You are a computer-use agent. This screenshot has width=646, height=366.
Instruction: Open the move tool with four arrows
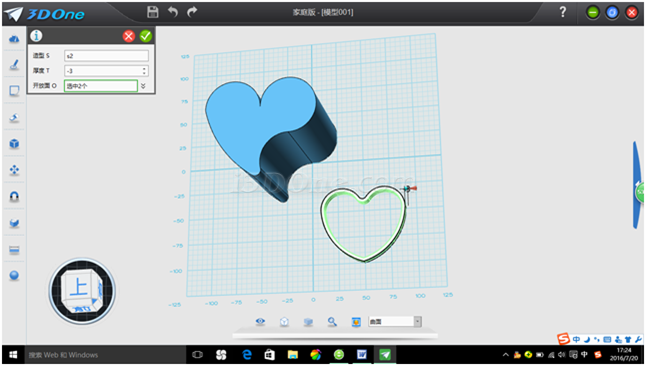point(14,170)
